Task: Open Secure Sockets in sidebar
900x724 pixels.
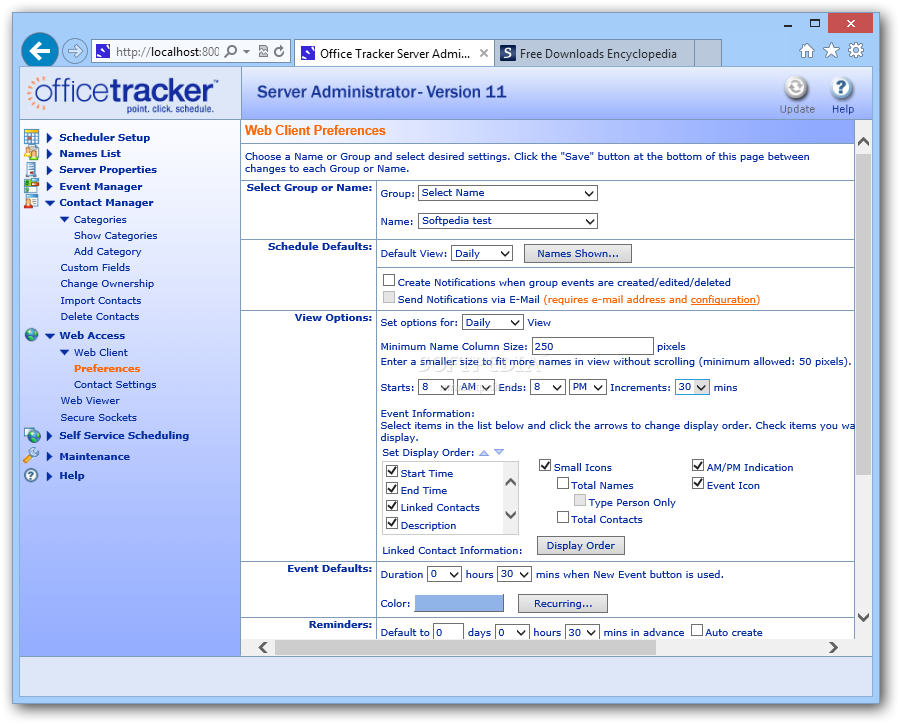Action: [99, 417]
